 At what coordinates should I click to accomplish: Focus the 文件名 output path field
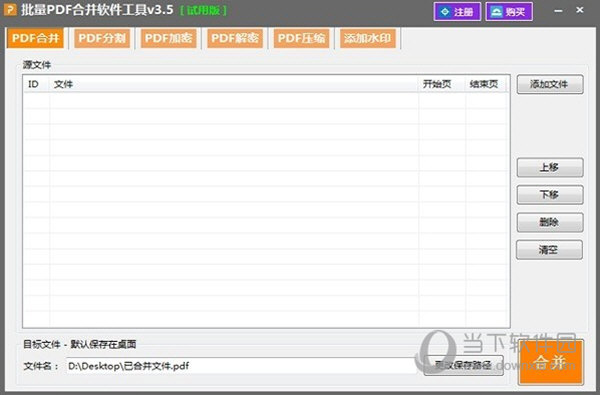coord(242,366)
